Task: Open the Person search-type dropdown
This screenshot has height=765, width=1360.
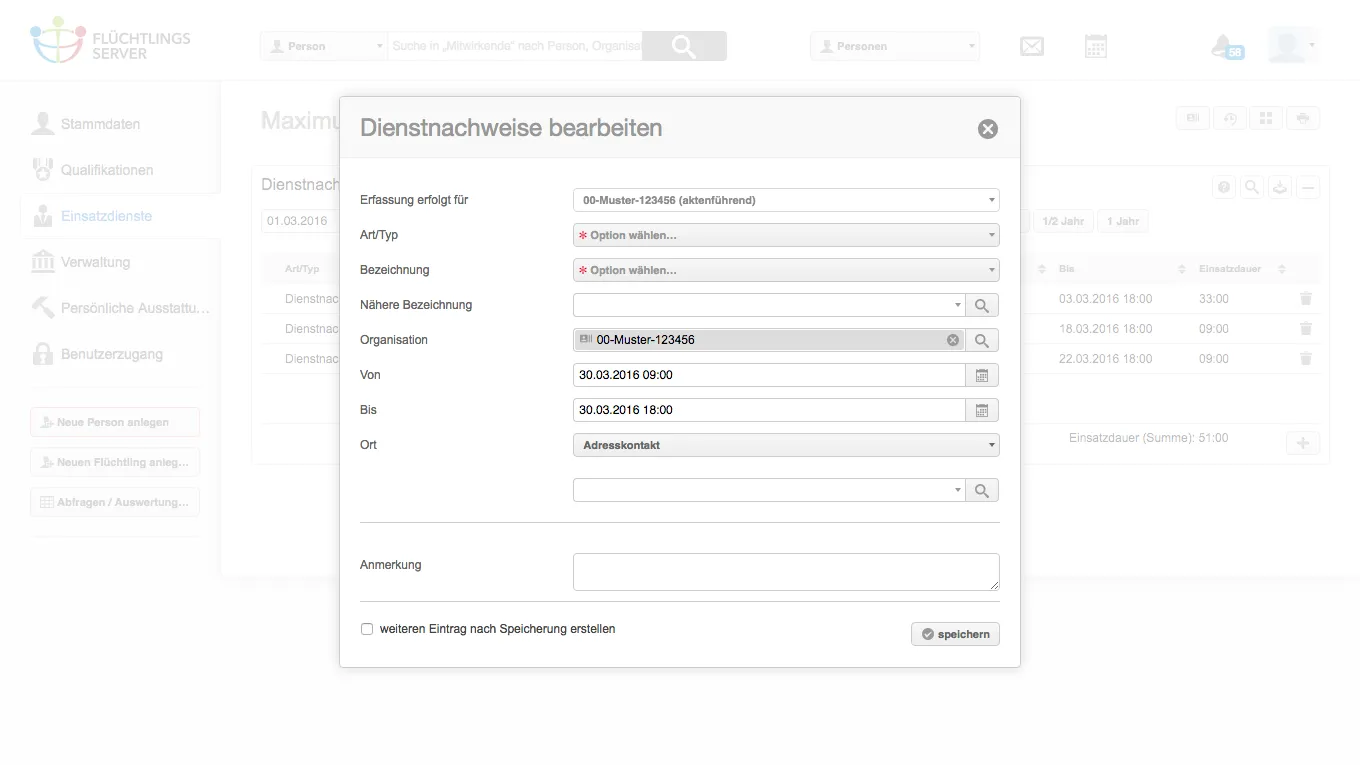Action: pyautogui.click(x=324, y=46)
